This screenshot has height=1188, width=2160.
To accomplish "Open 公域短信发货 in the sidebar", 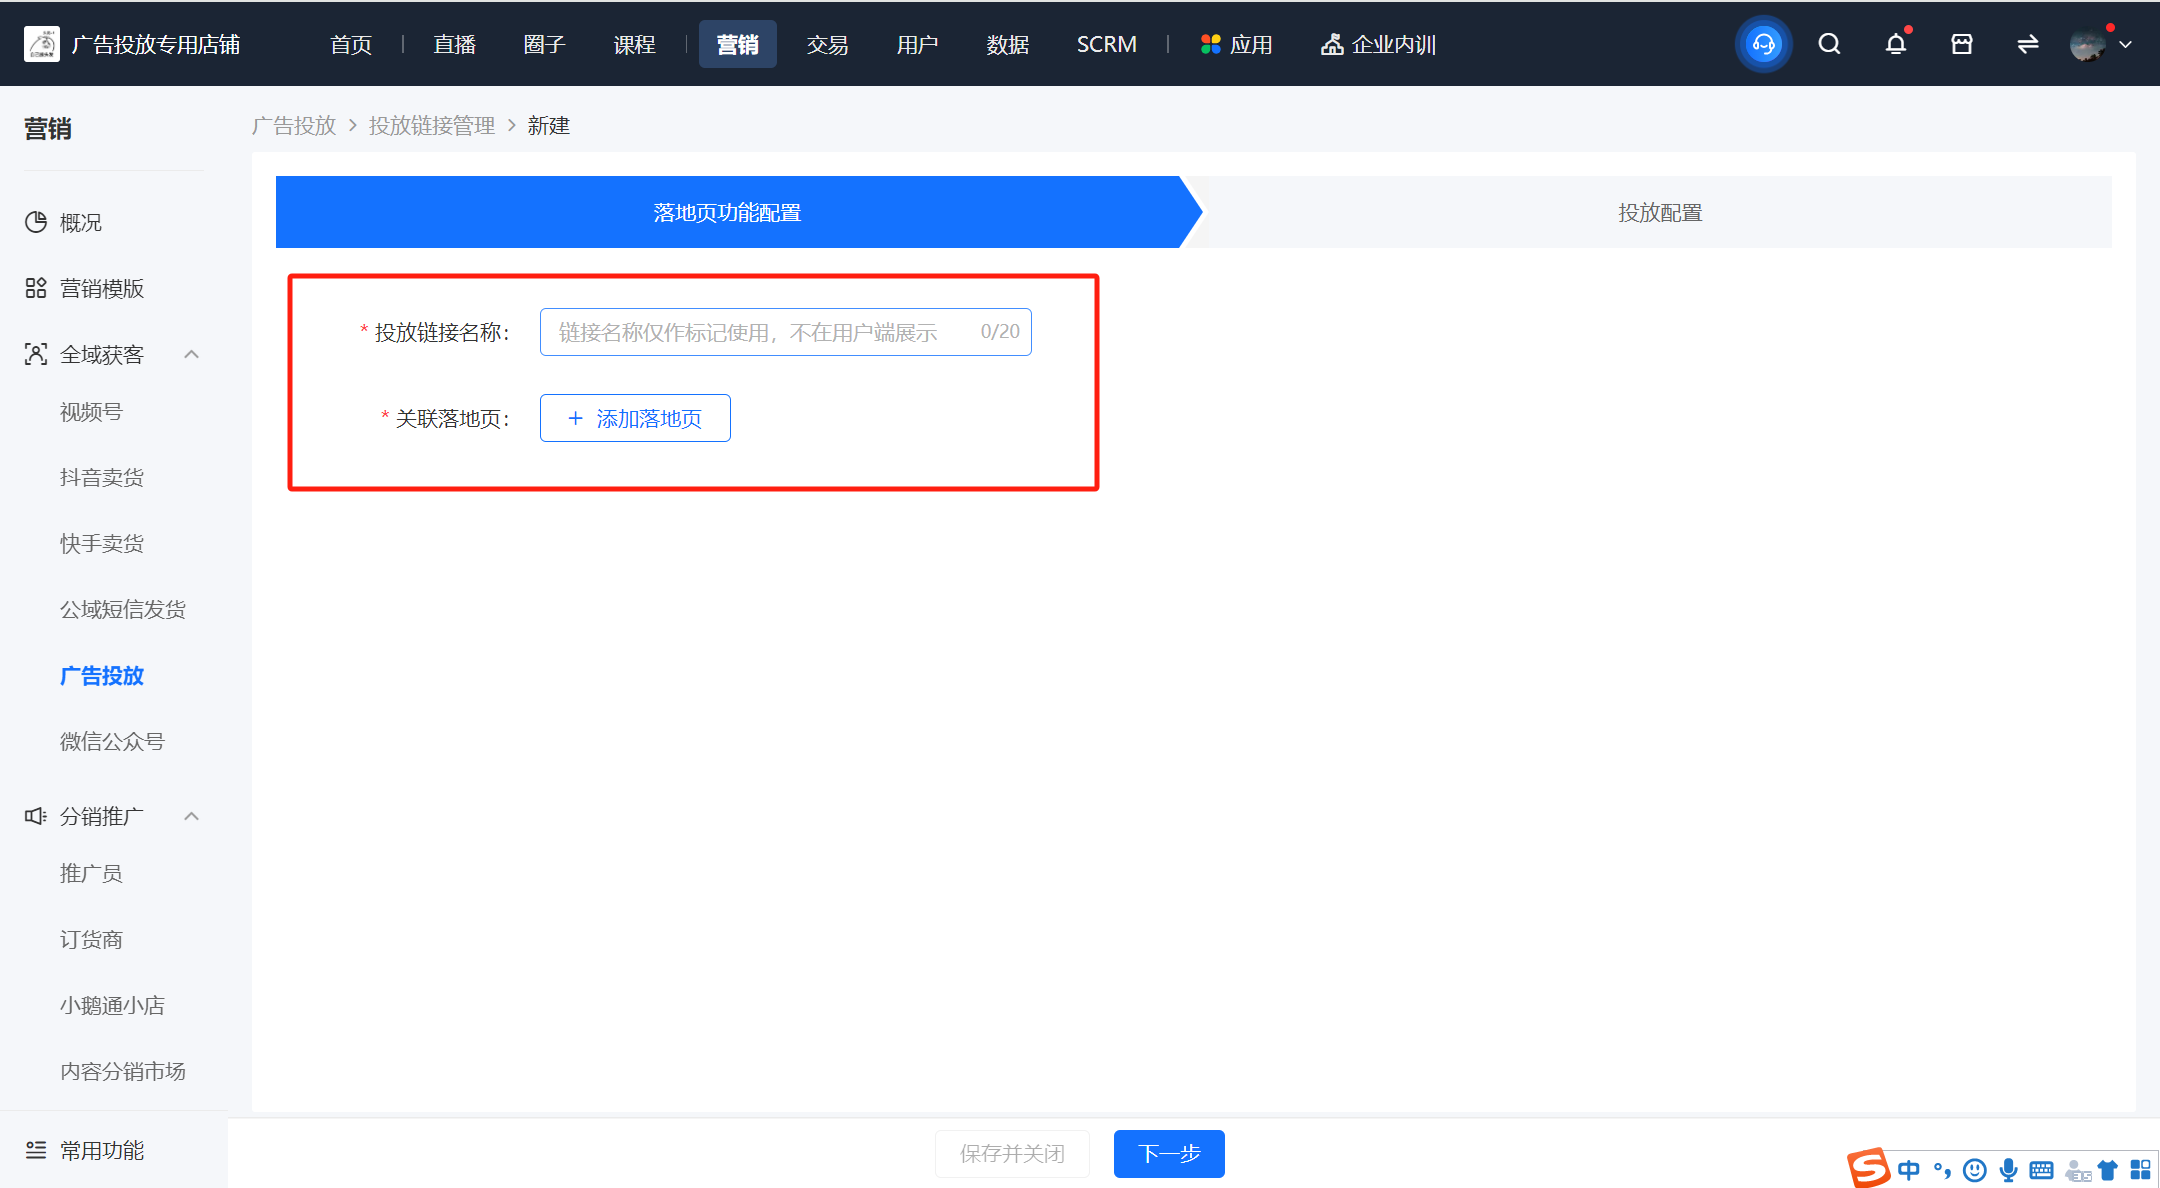I will [x=123, y=610].
